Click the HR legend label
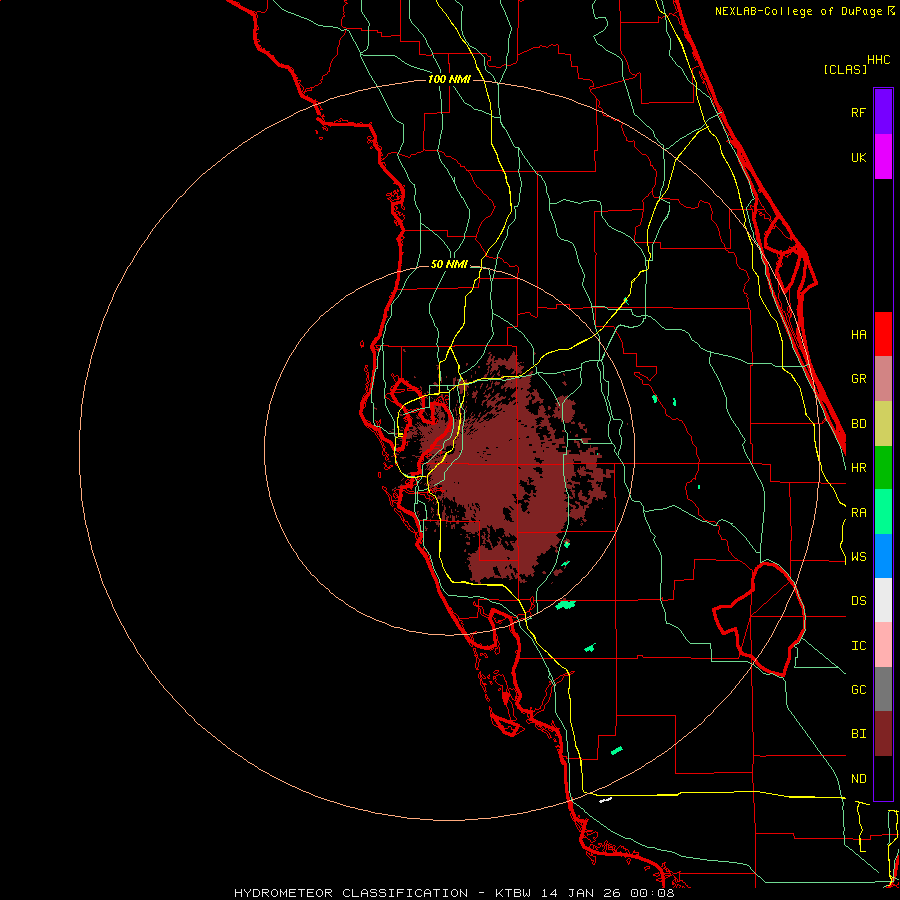 (x=858, y=468)
